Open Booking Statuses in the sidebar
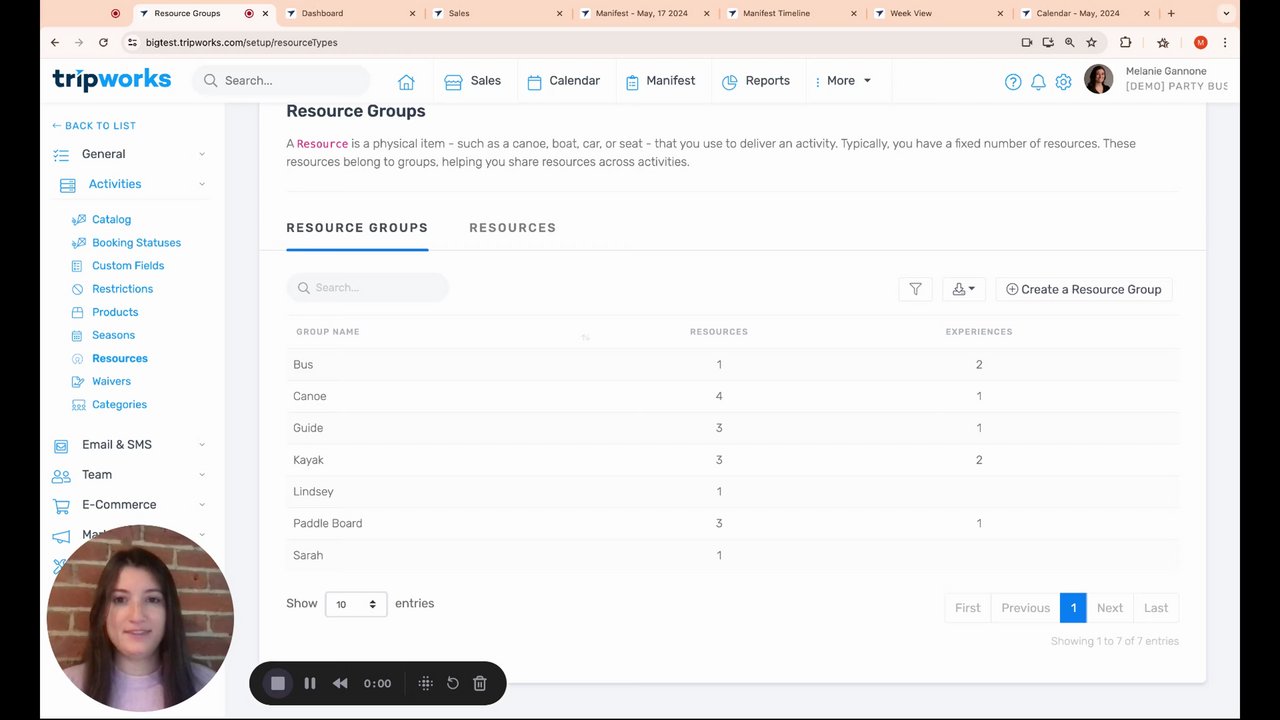The width and height of the screenshot is (1280, 720). 136,243
